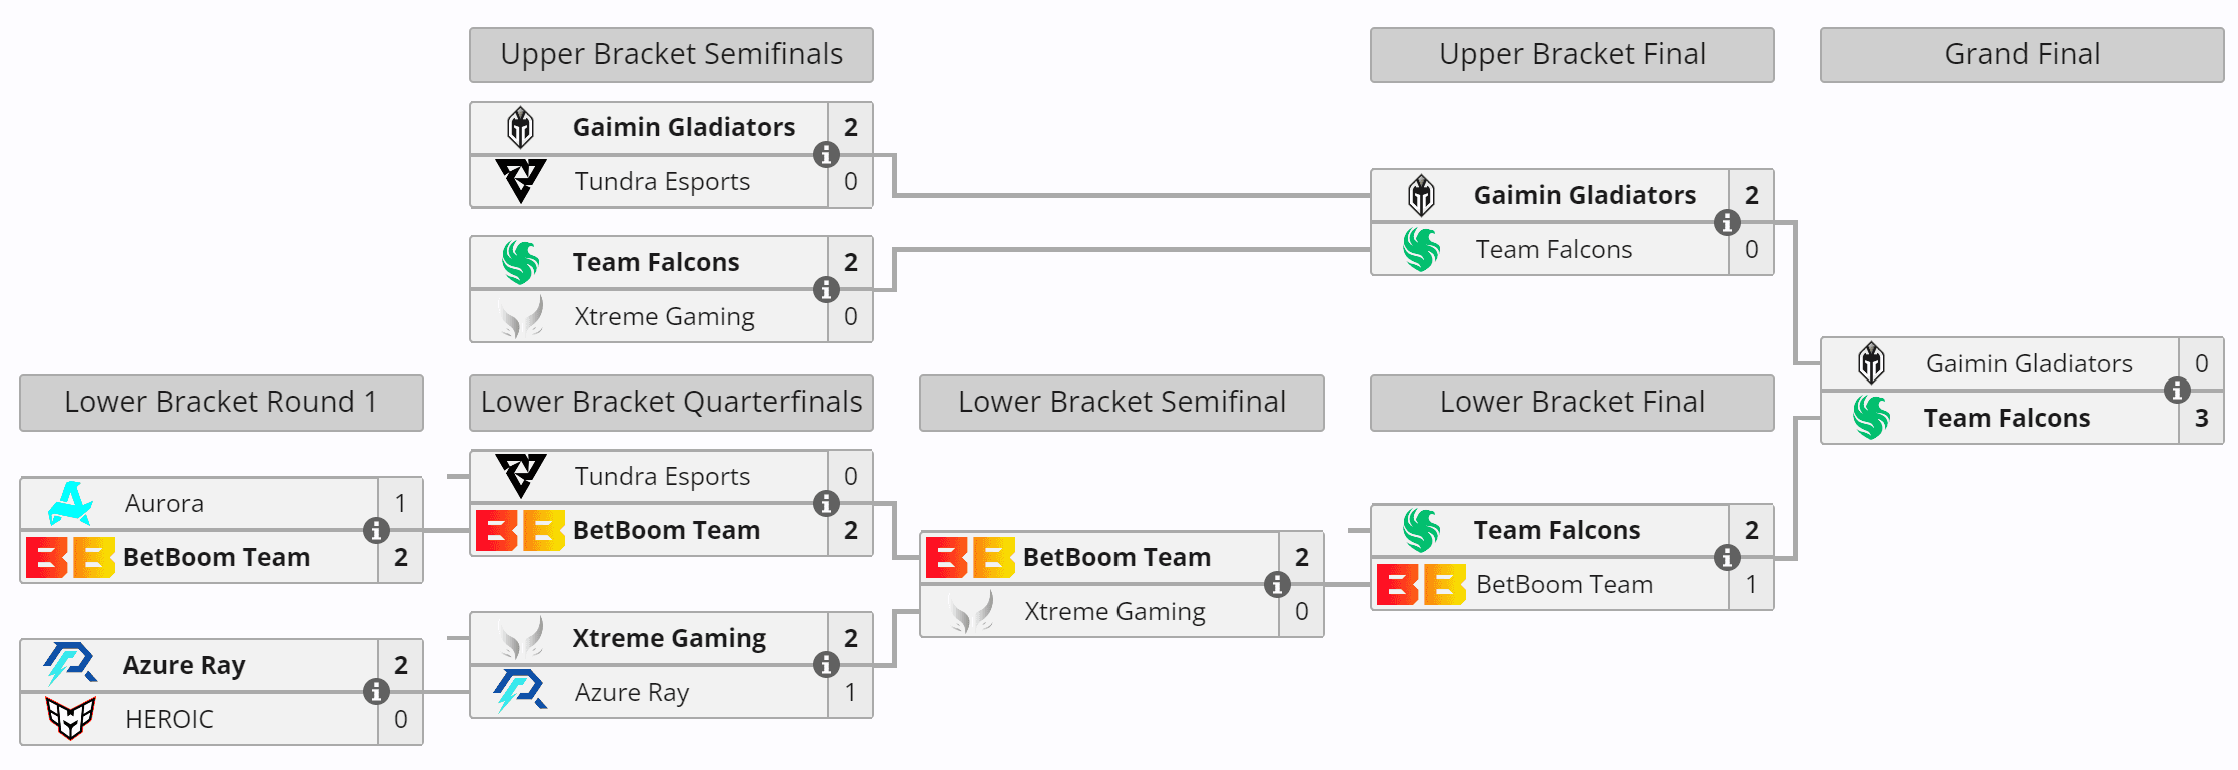The image size is (2238, 770).
Task: Open Grand Final match details info icon
Action: point(2177,391)
